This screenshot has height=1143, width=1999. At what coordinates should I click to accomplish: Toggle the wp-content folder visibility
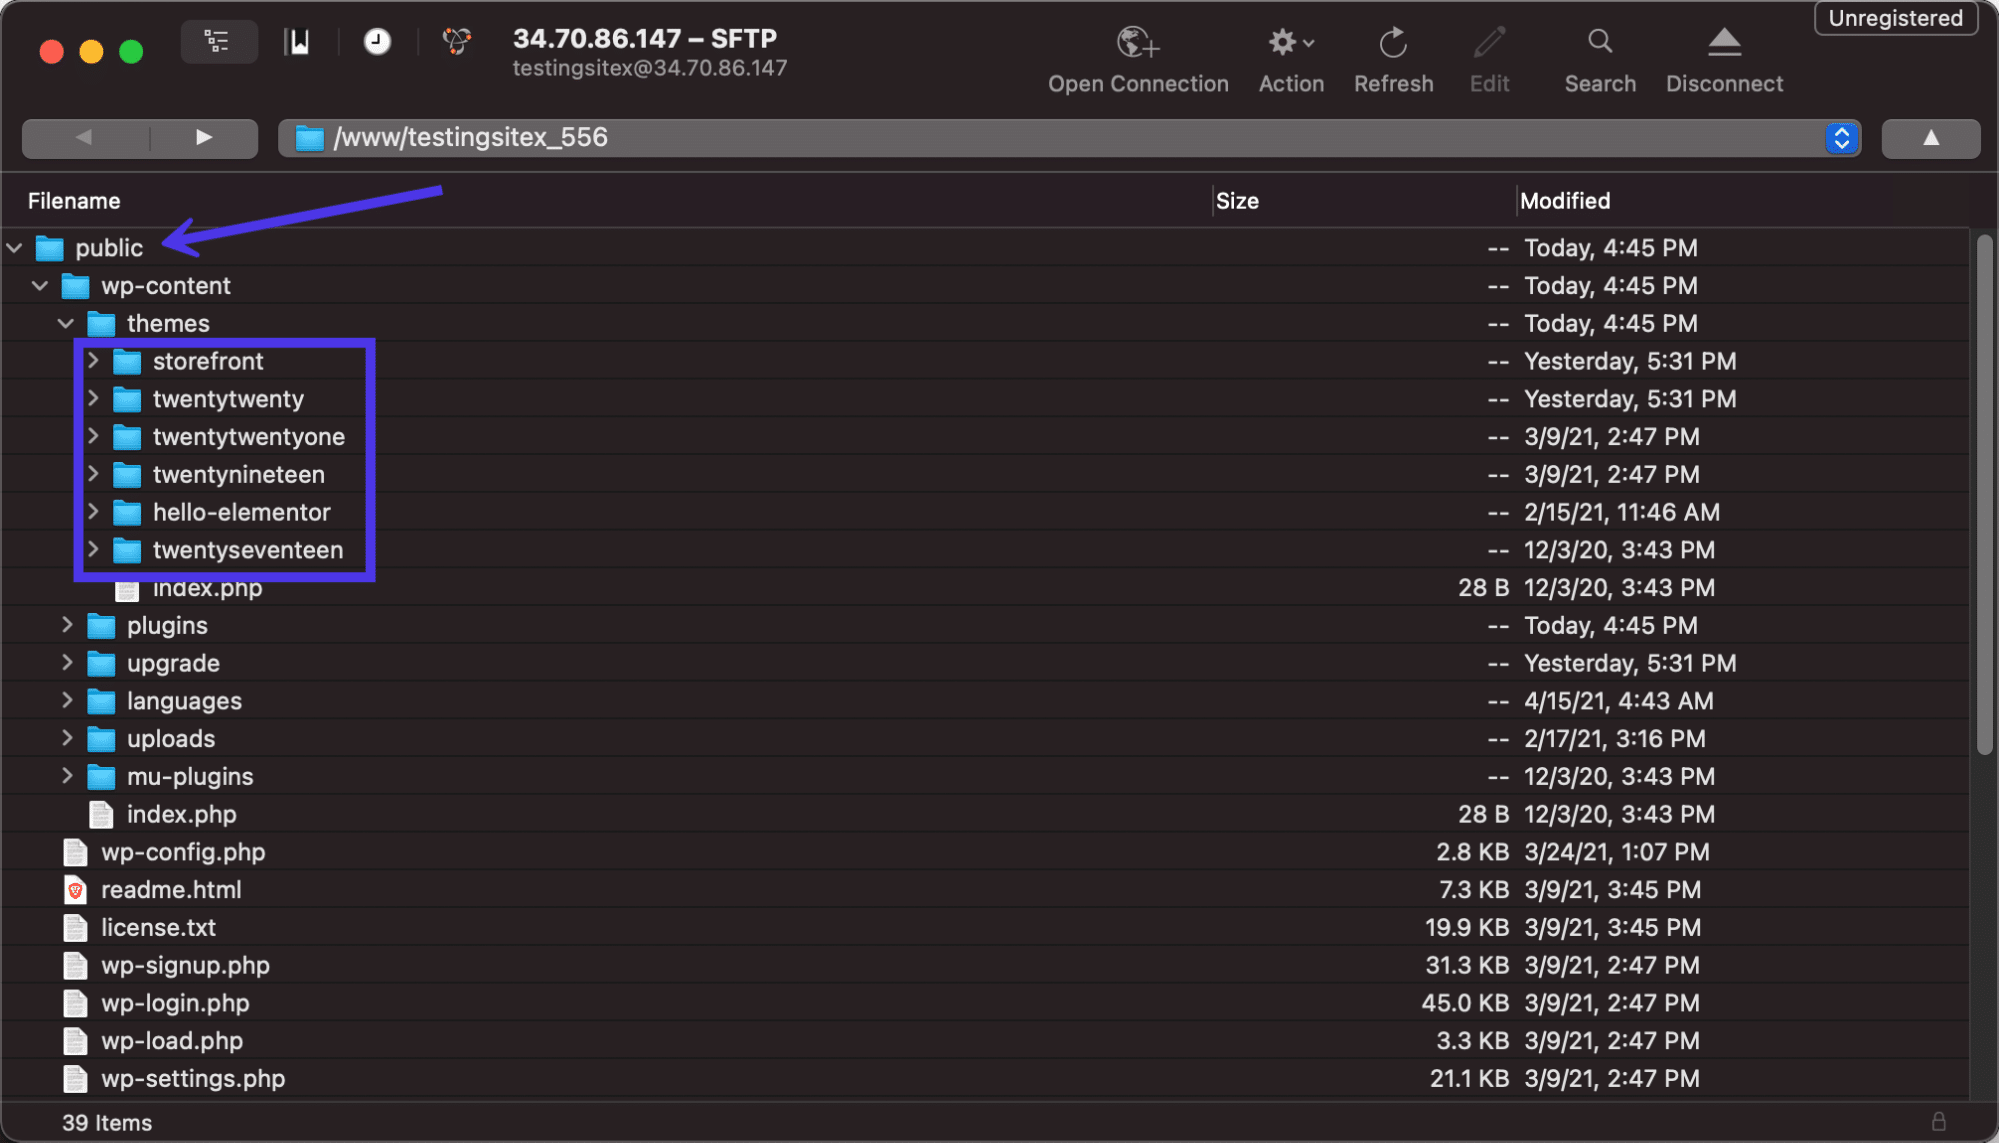[x=38, y=285]
